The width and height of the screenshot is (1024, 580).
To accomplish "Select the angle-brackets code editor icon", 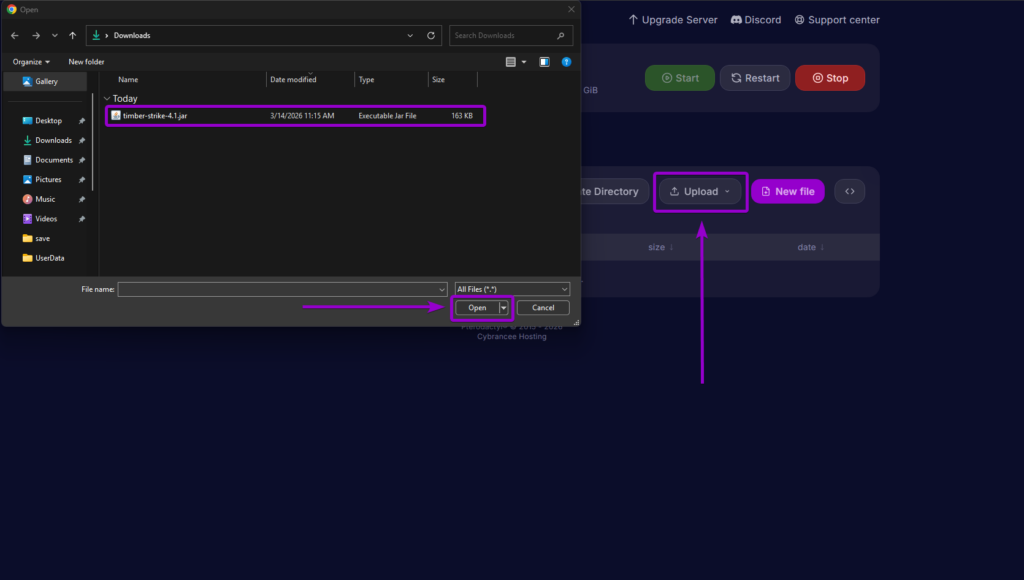I will (849, 191).
